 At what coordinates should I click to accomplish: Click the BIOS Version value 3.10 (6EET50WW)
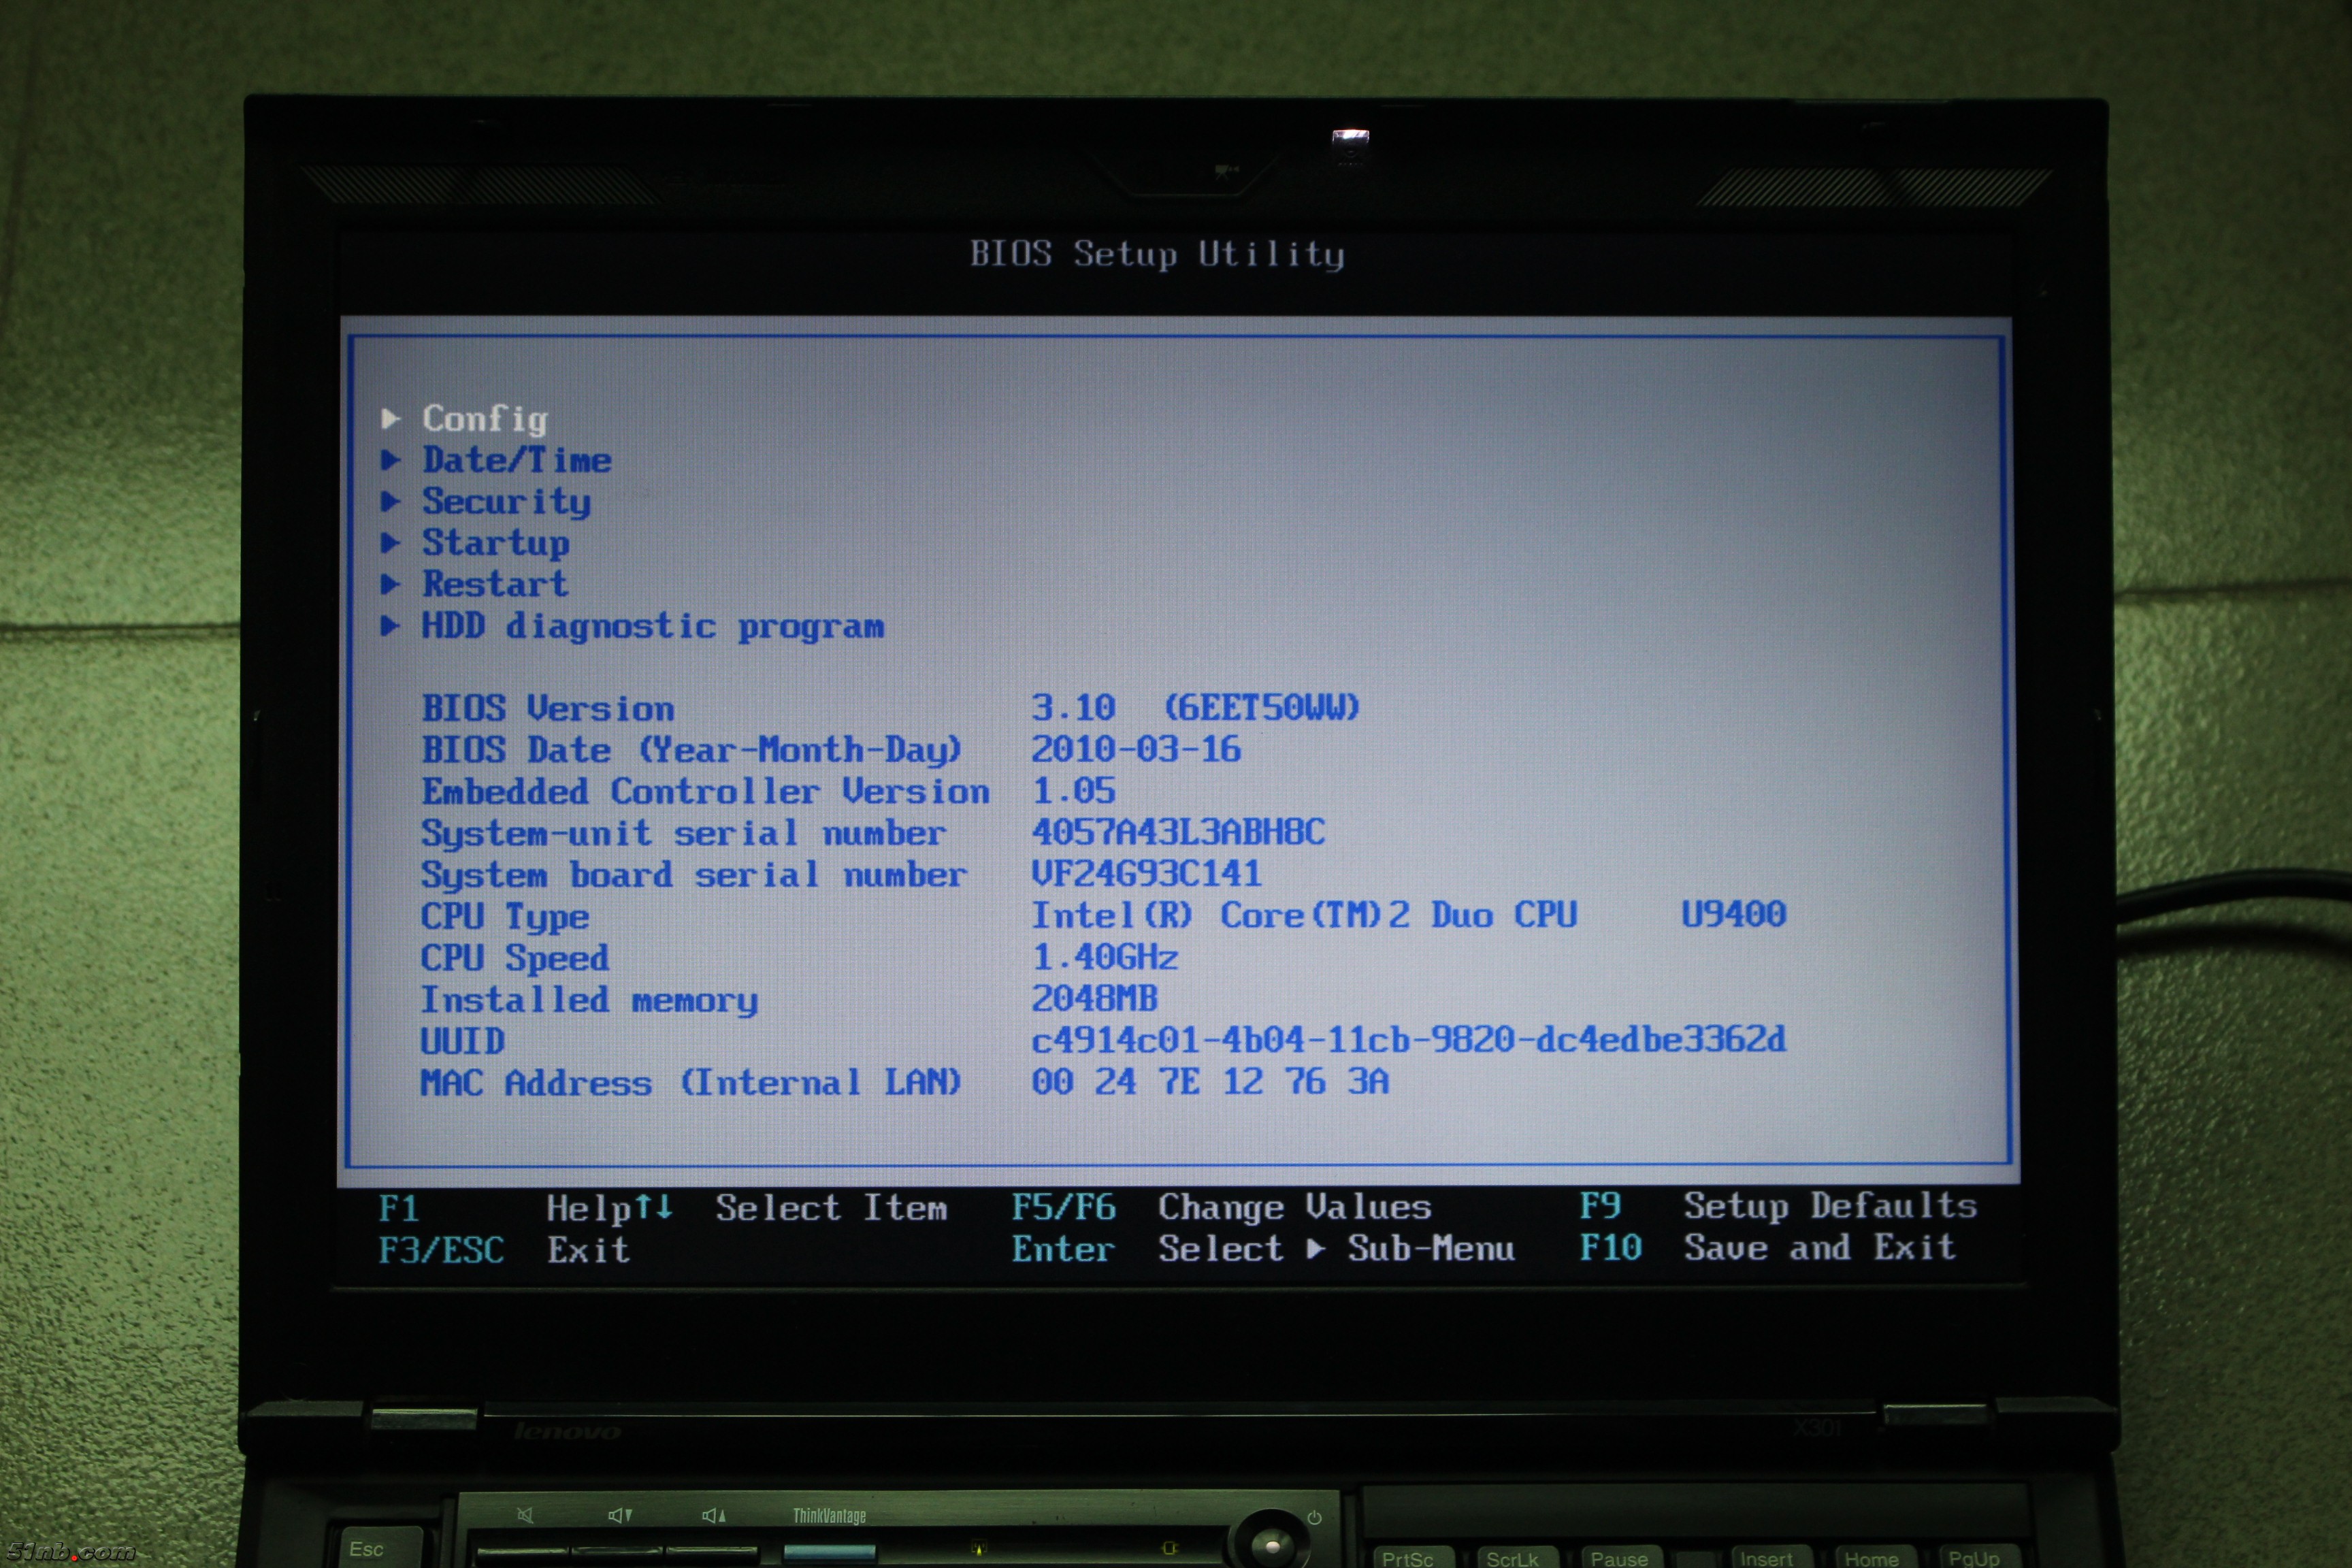coord(1196,708)
